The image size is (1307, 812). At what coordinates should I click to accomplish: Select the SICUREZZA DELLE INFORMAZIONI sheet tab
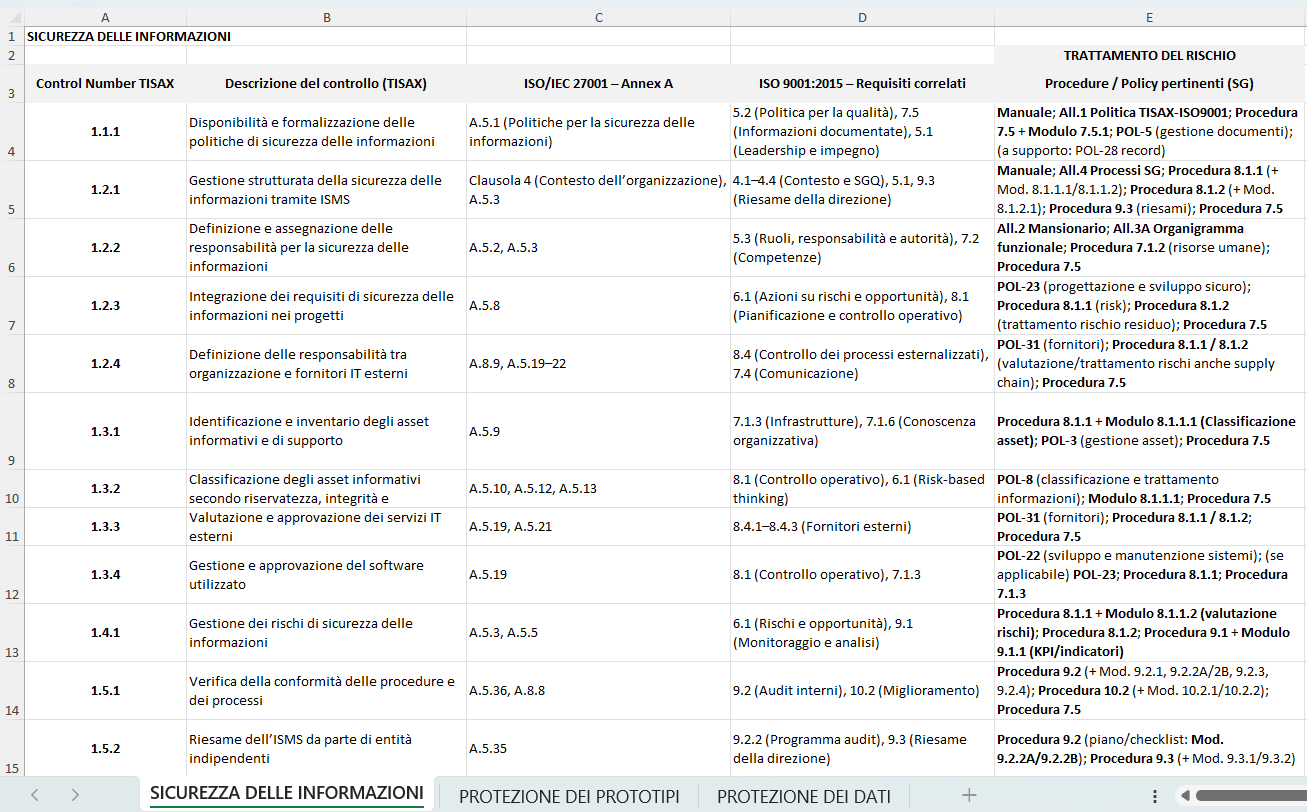[x=286, y=794]
